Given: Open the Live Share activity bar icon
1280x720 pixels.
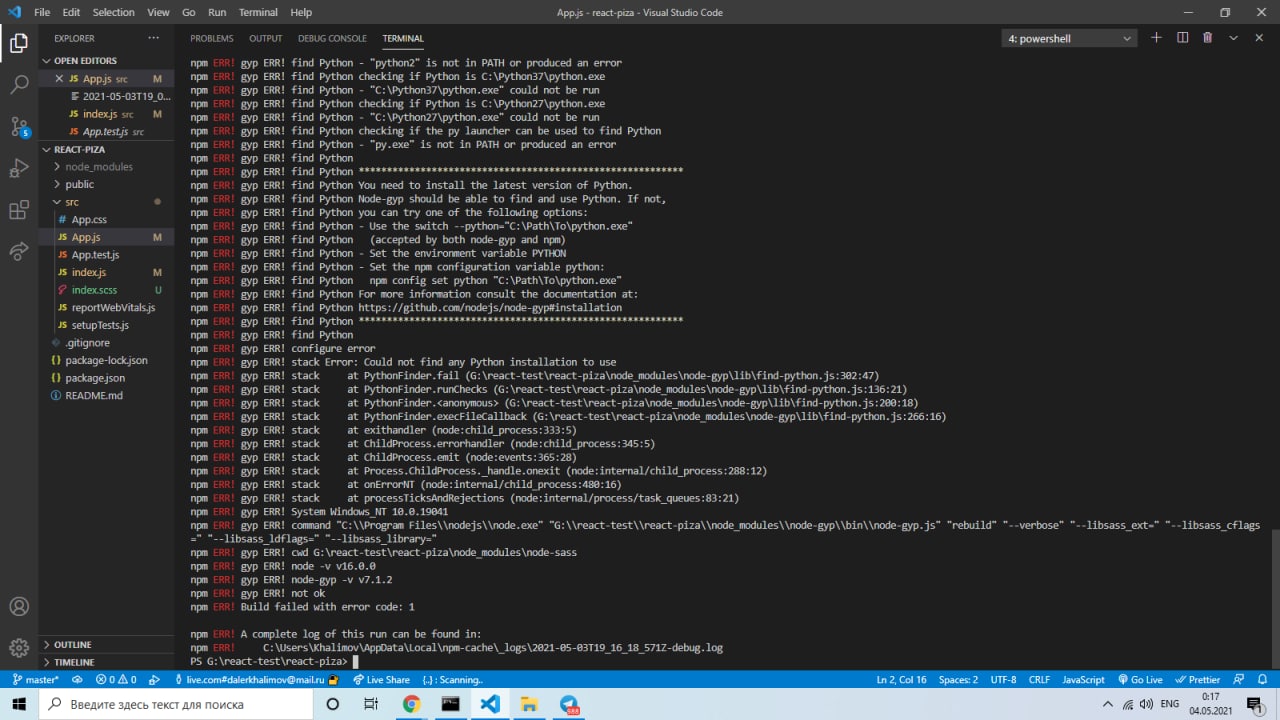Looking at the screenshot, I should point(19,251).
